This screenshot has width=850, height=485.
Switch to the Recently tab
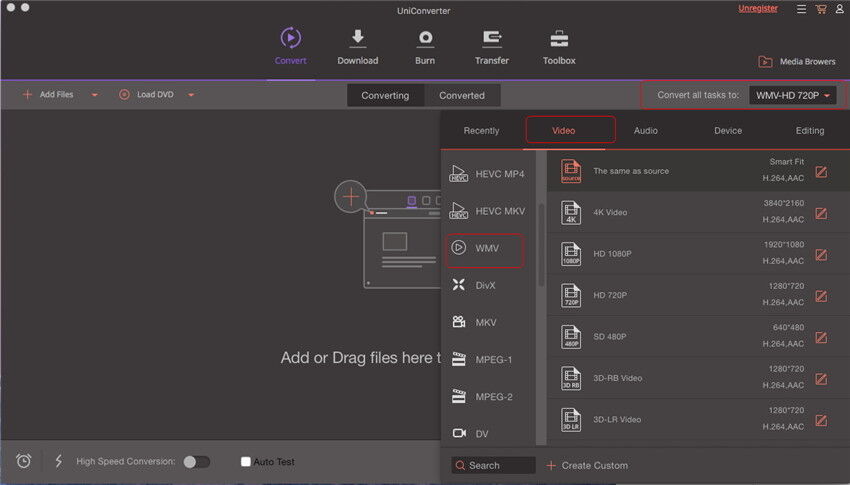pyautogui.click(x=481, y=131)
